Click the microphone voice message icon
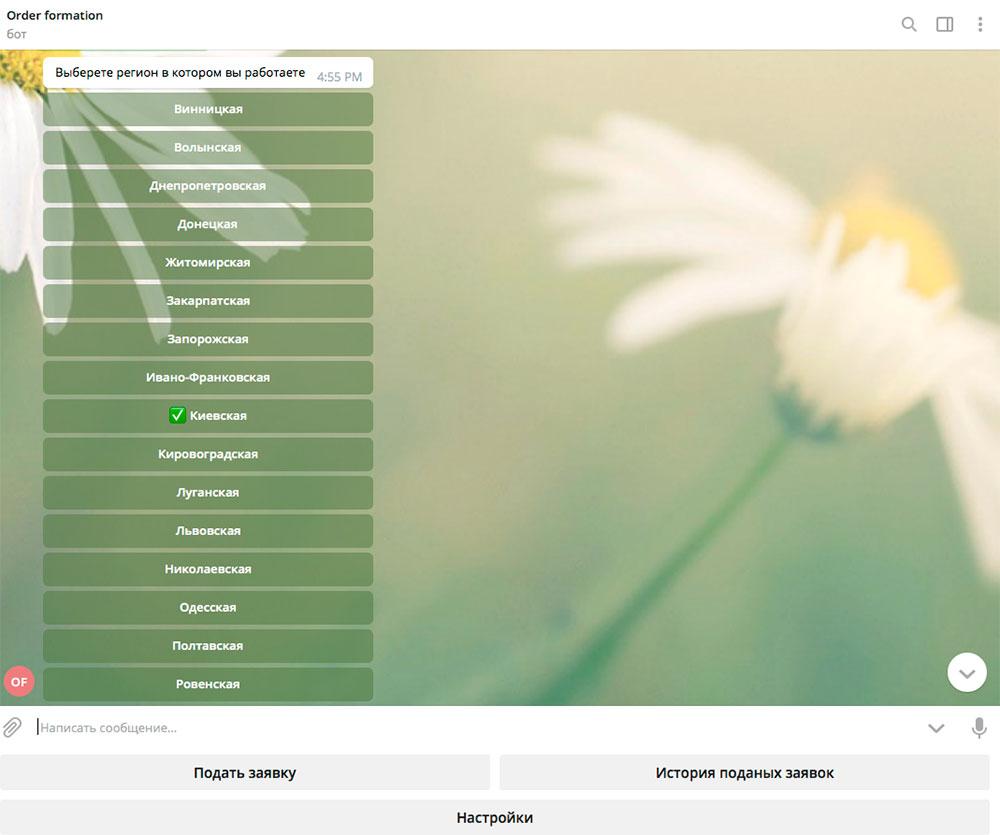This screenshot has width=1000, height=835. (979, 727)
